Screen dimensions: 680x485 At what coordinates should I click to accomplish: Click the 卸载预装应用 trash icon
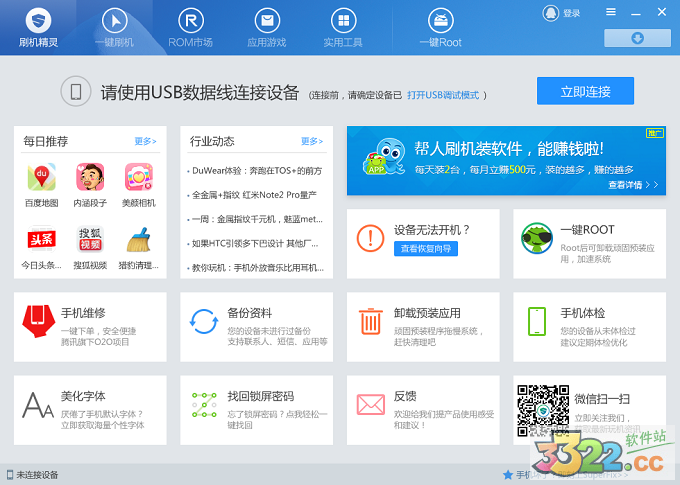[x=370, y=321]
